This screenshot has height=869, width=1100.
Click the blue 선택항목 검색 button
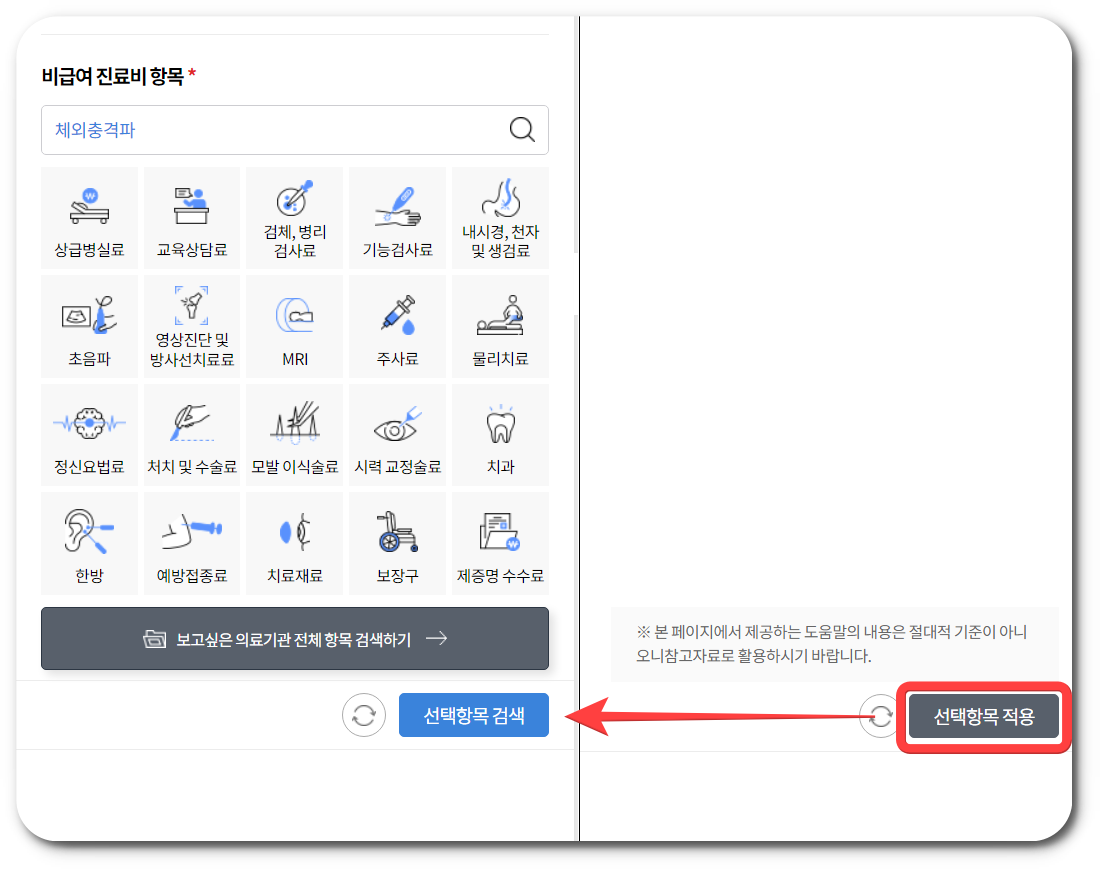point(473,714)
